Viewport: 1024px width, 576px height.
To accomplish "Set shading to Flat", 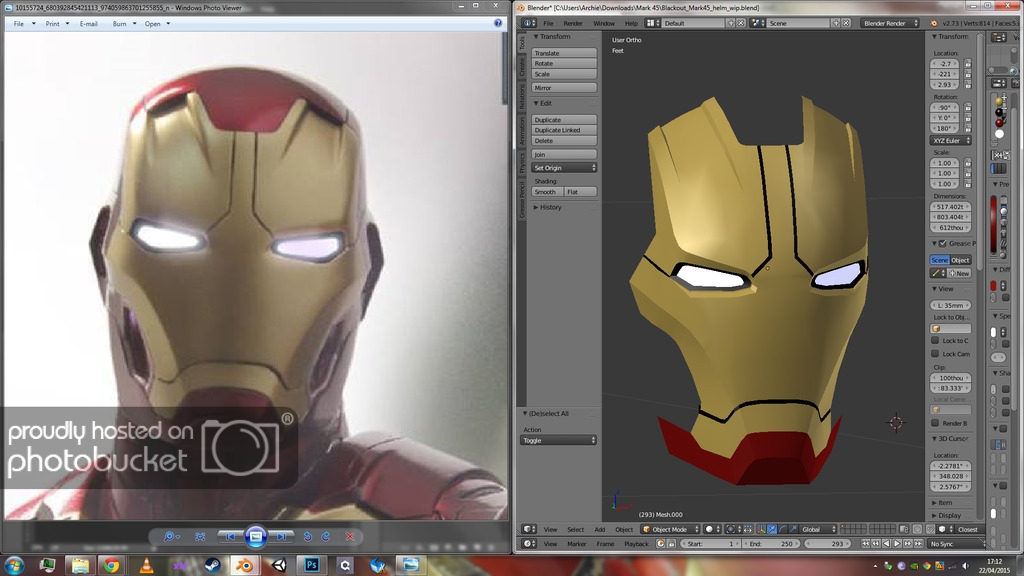I will pos(581,192).
